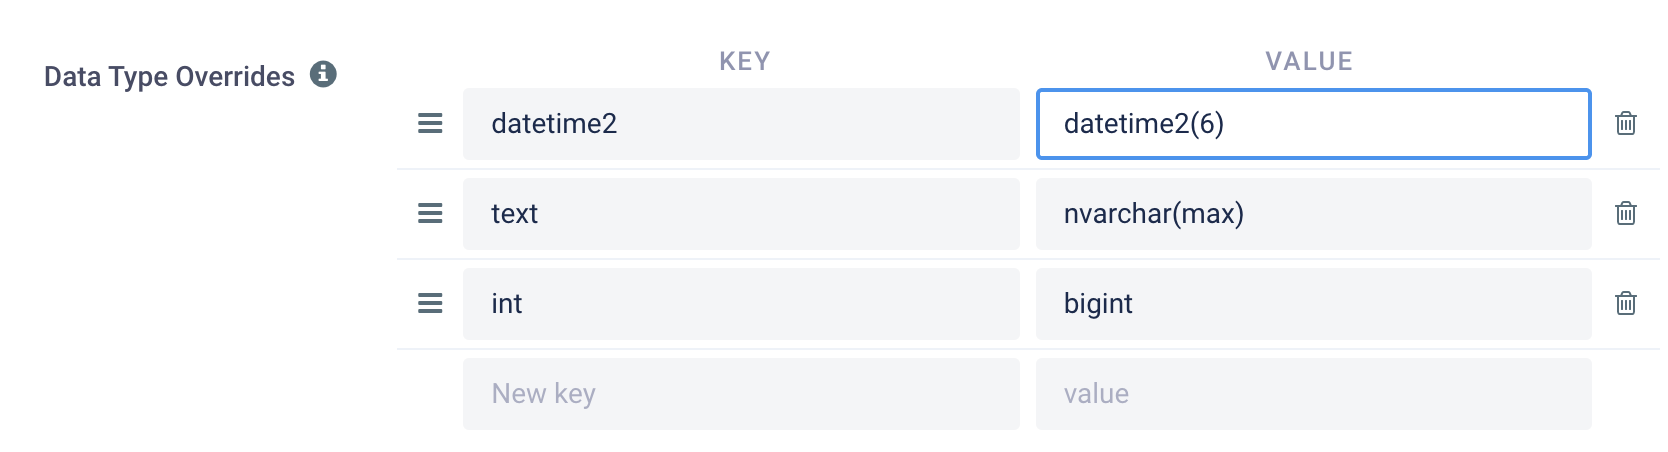Click the reorder handle beside the text row
The height and width of the screenshot is (452, 1668).
click(x=430, y=214)
